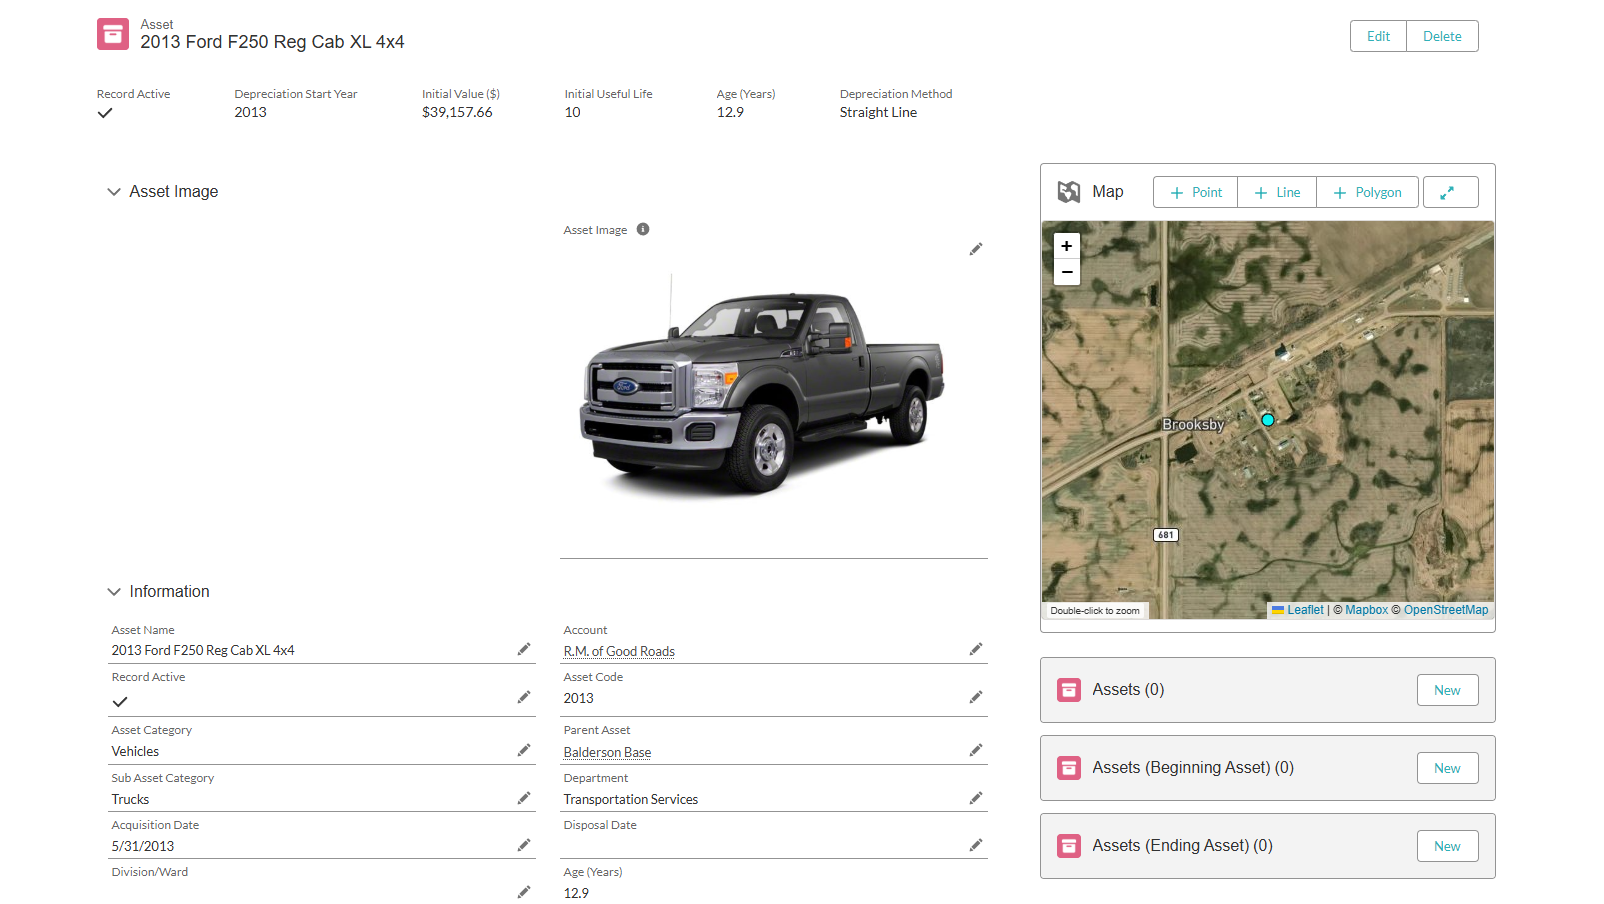Screen dimensions: 1604x904
Task: Zoom out on the map
Action: point(1067,272)
